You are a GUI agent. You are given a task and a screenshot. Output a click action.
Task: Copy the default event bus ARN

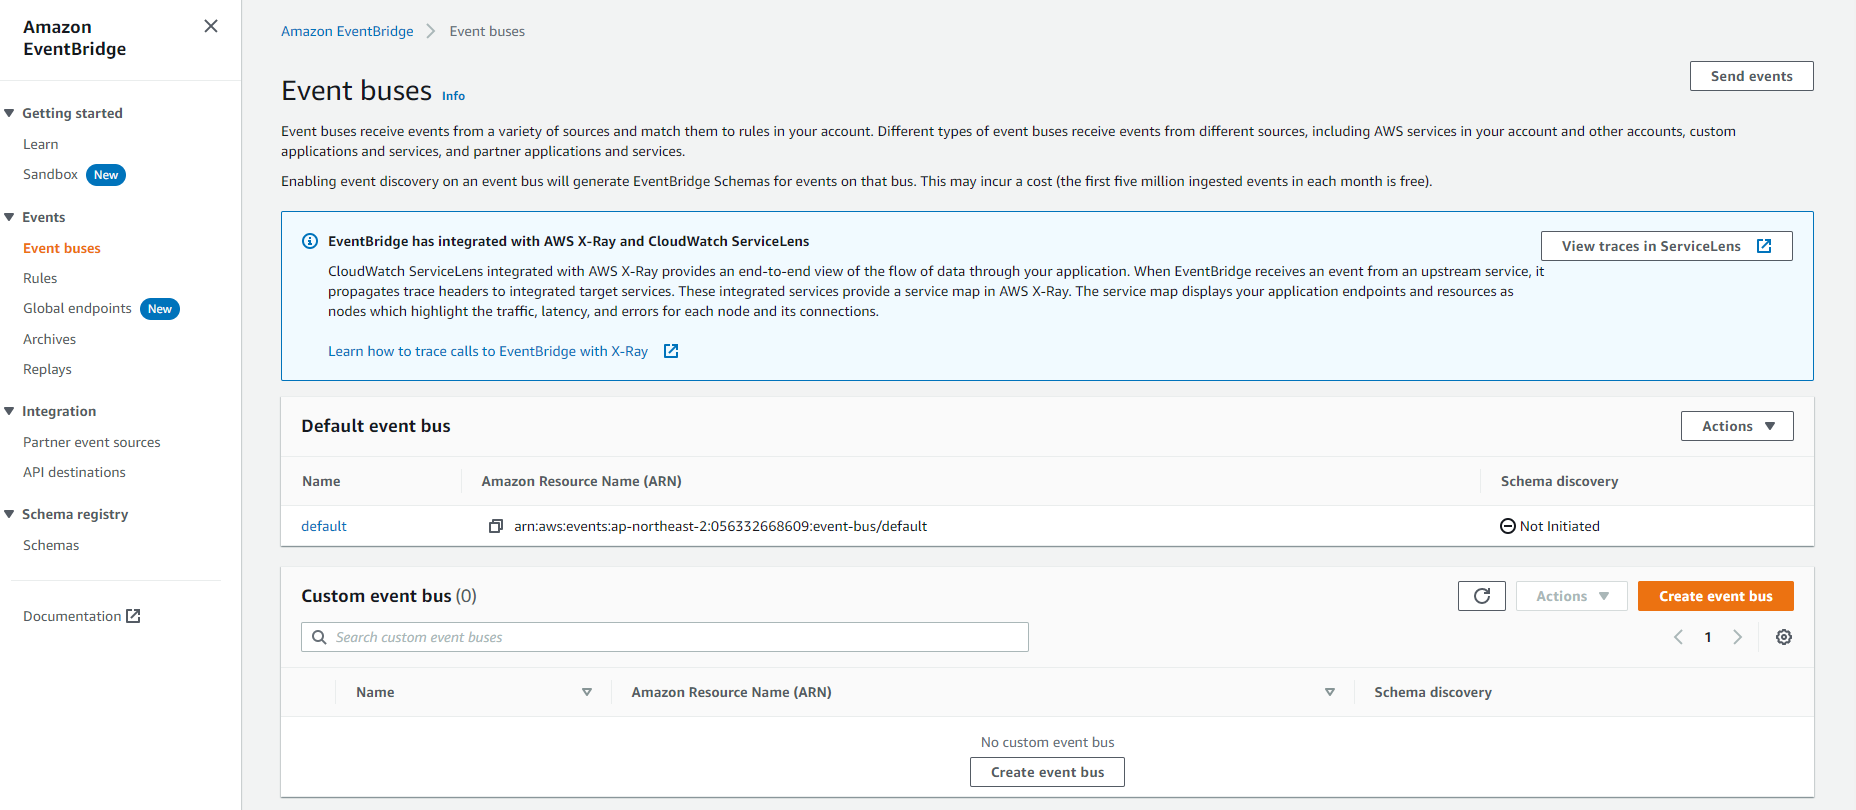pos(495,526)
